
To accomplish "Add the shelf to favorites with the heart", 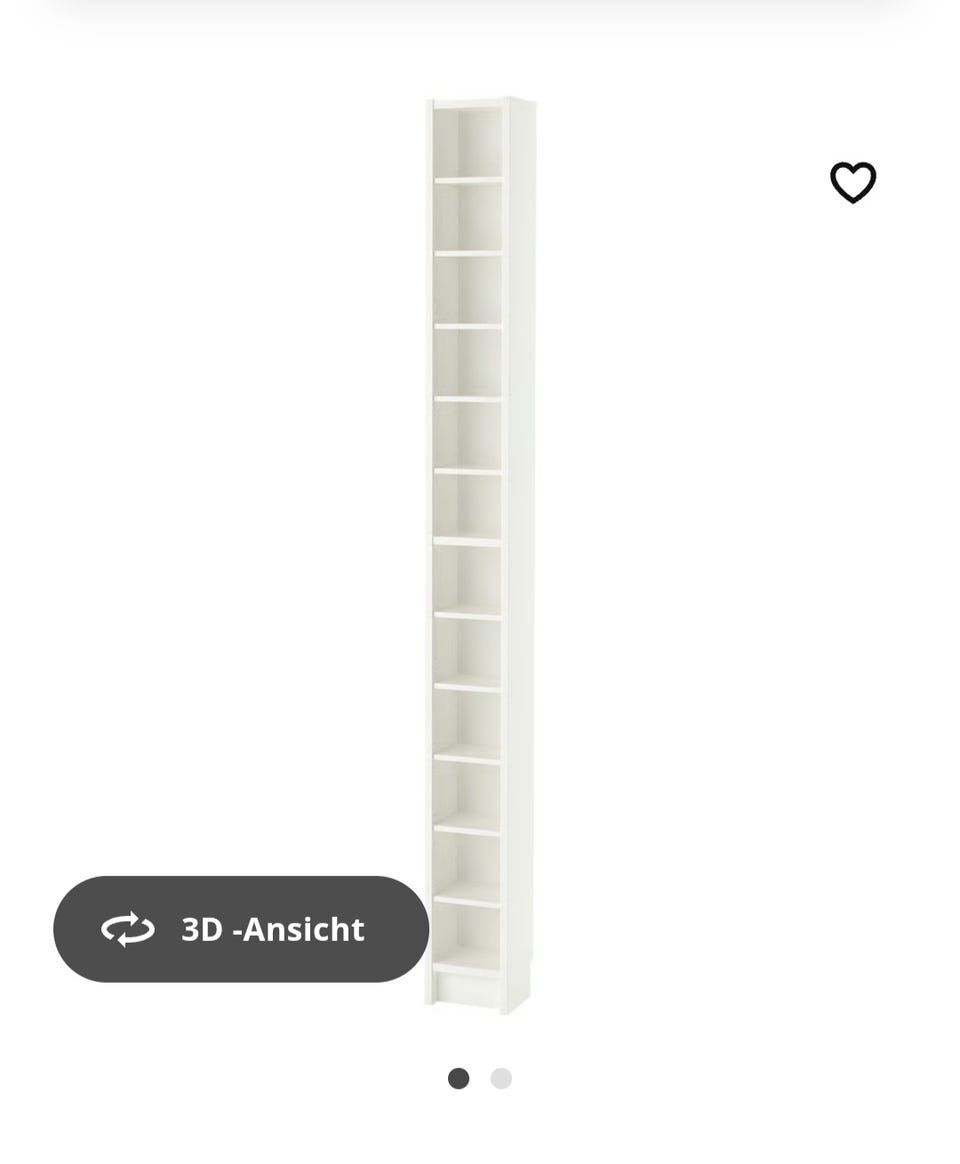I will click(x=853, y=182).
